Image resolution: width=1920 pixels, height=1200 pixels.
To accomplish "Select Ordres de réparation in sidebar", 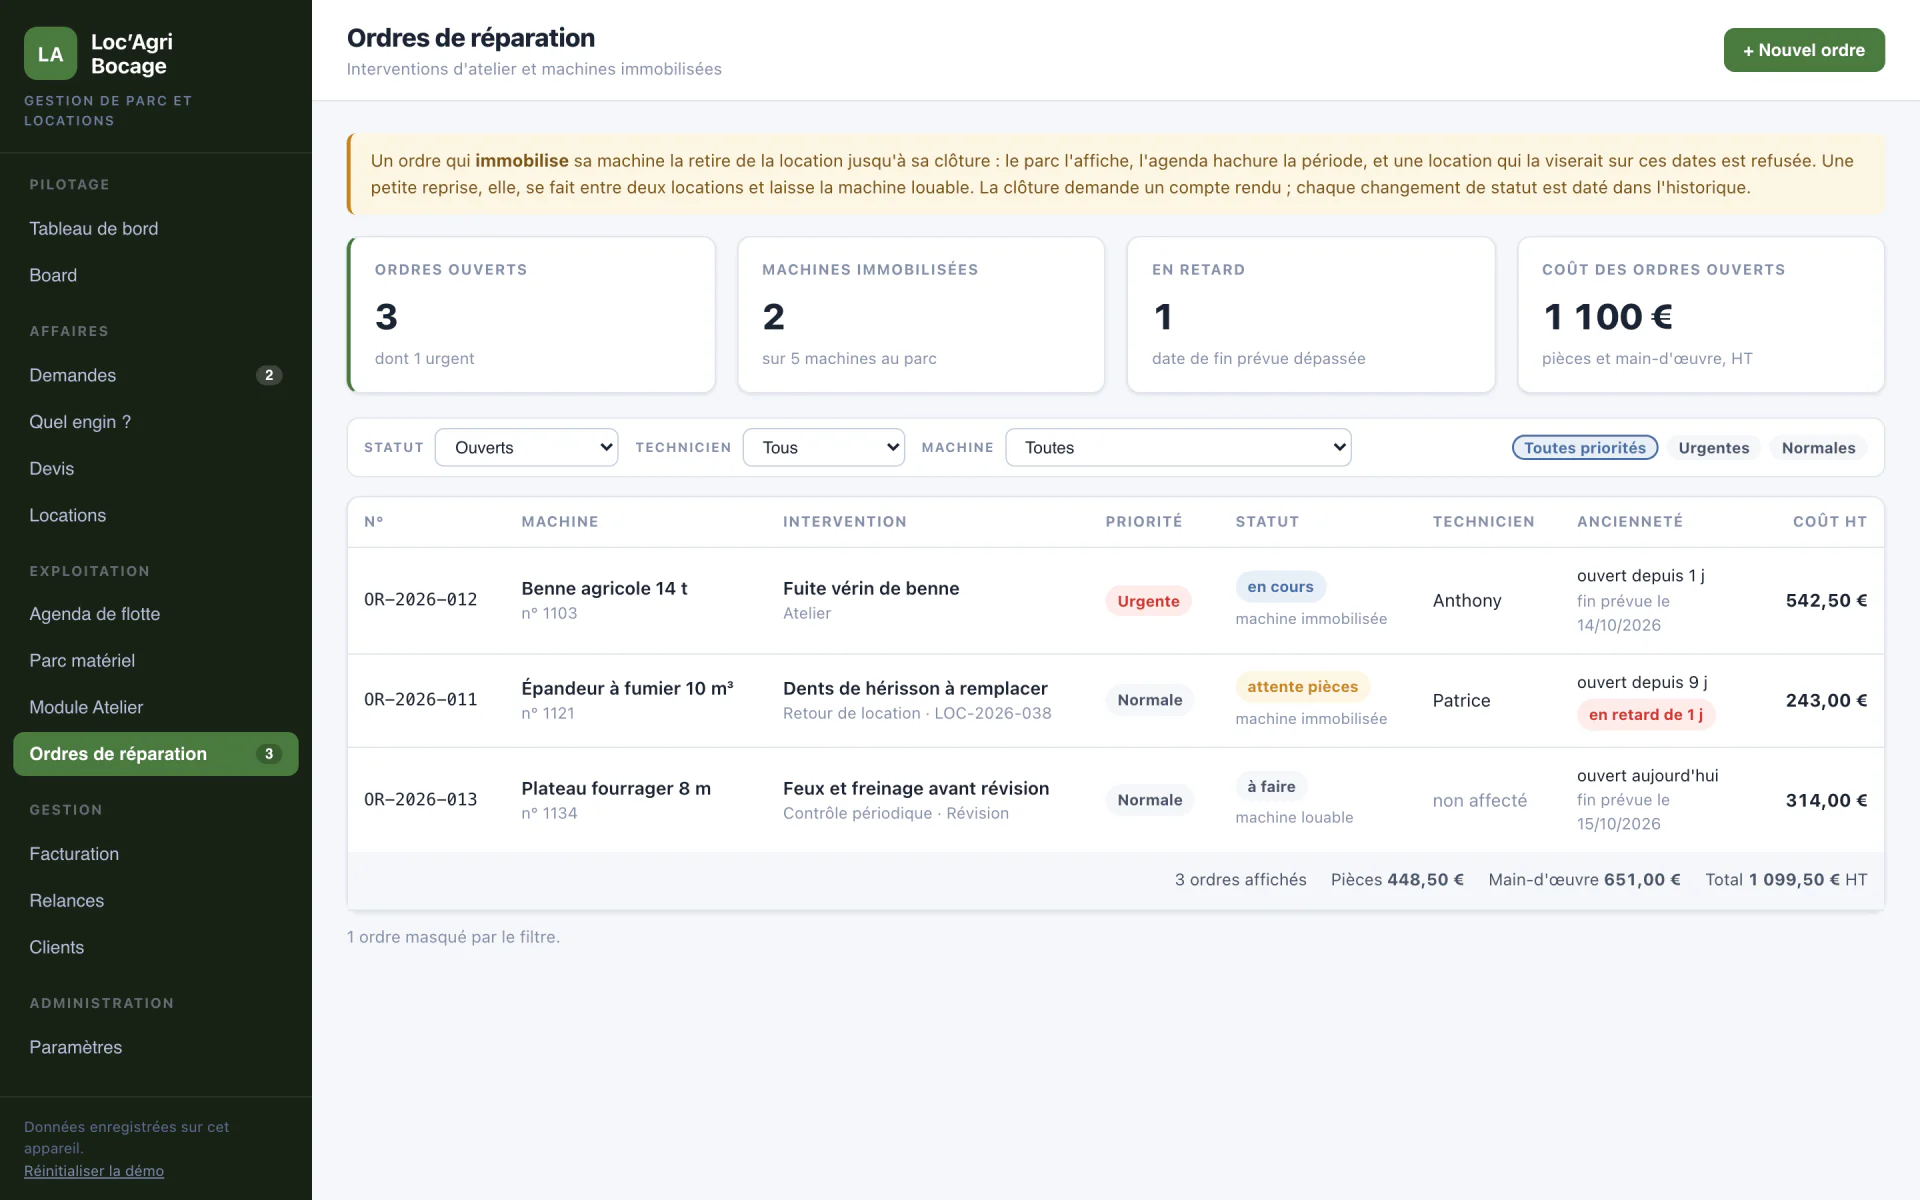I will coord(156,754).
